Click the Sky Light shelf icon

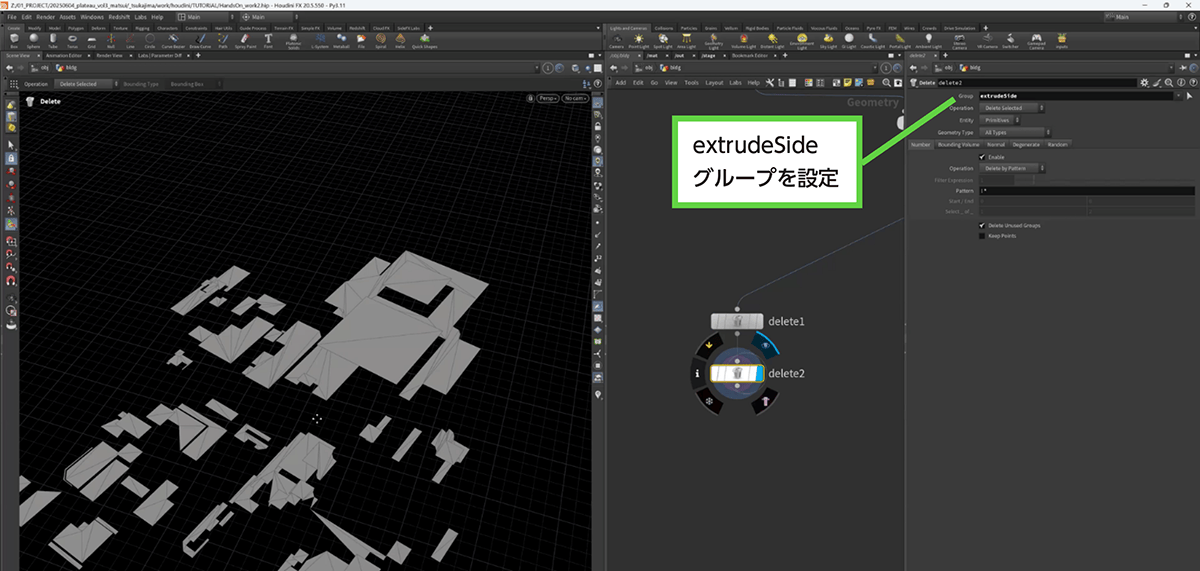(x=826, y=40)
